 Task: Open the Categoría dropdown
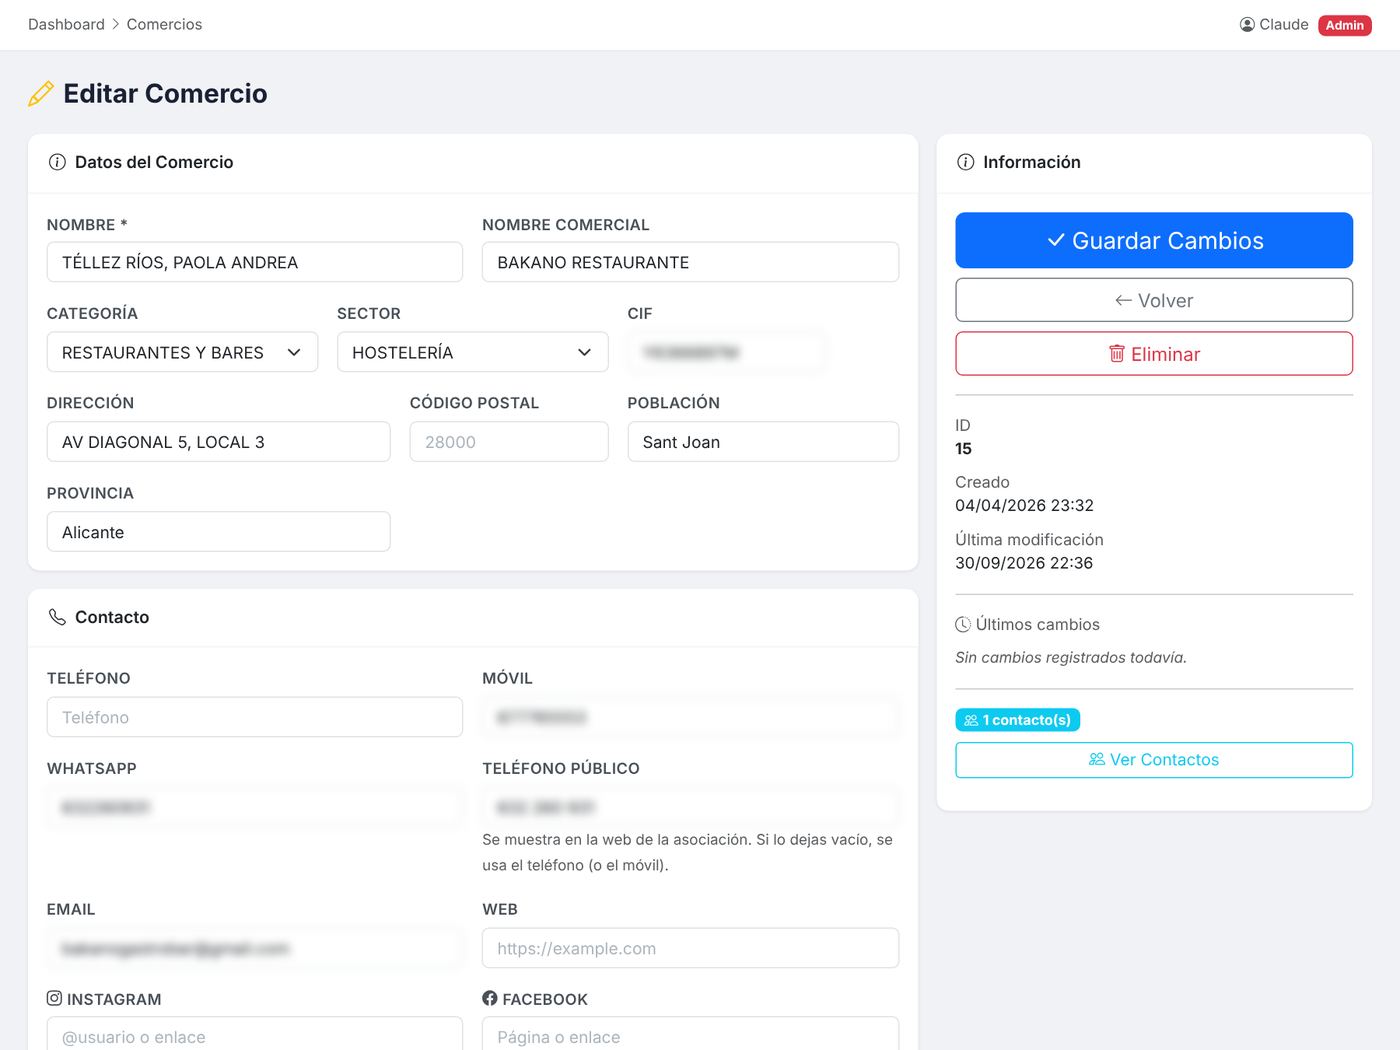pyautogui.click(x=182, y=352)
